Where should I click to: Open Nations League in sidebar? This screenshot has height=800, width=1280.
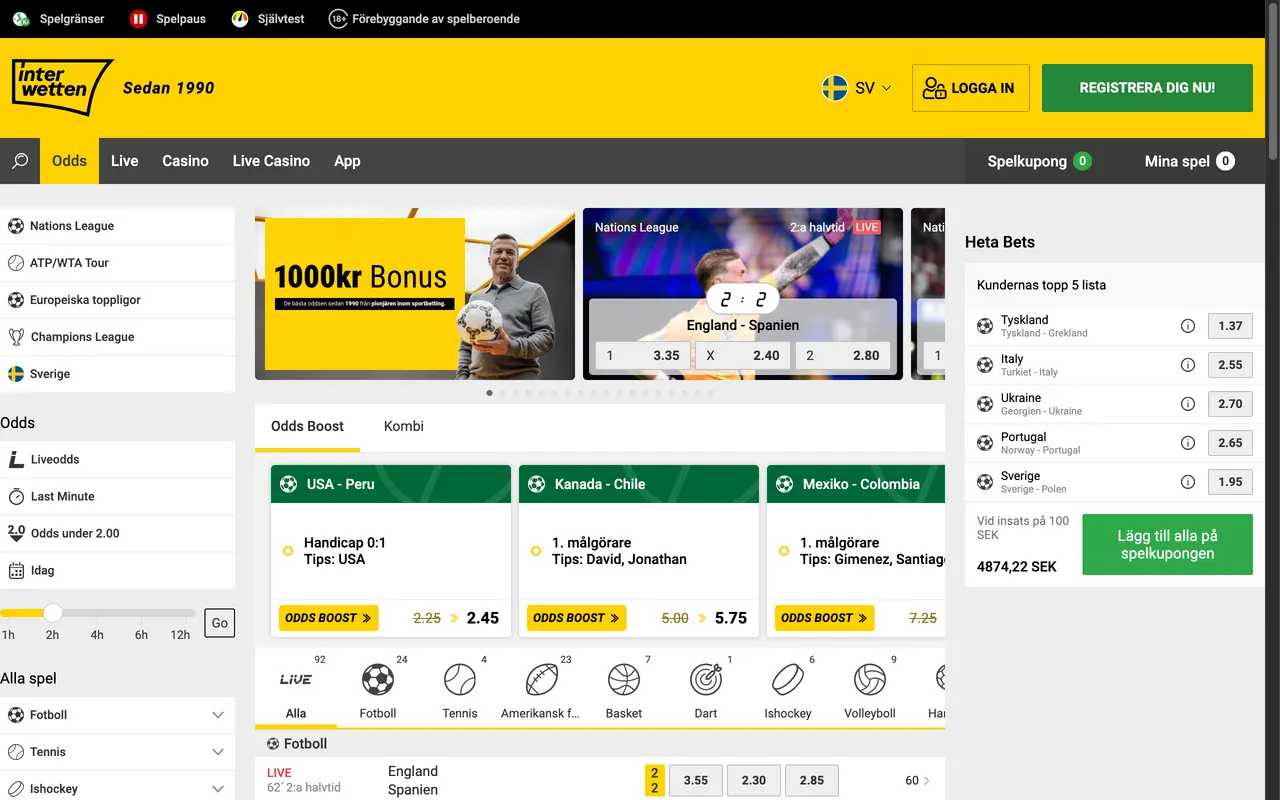click(117, 226)
